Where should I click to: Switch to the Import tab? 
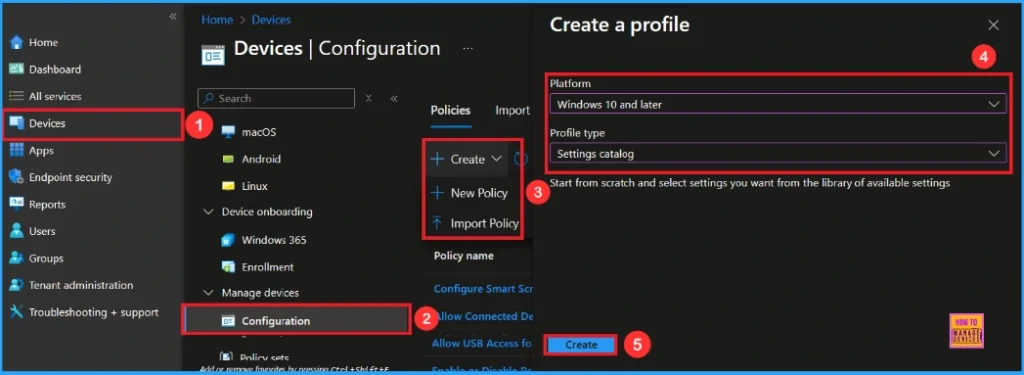pyautogui.click(x=513, y=110)
